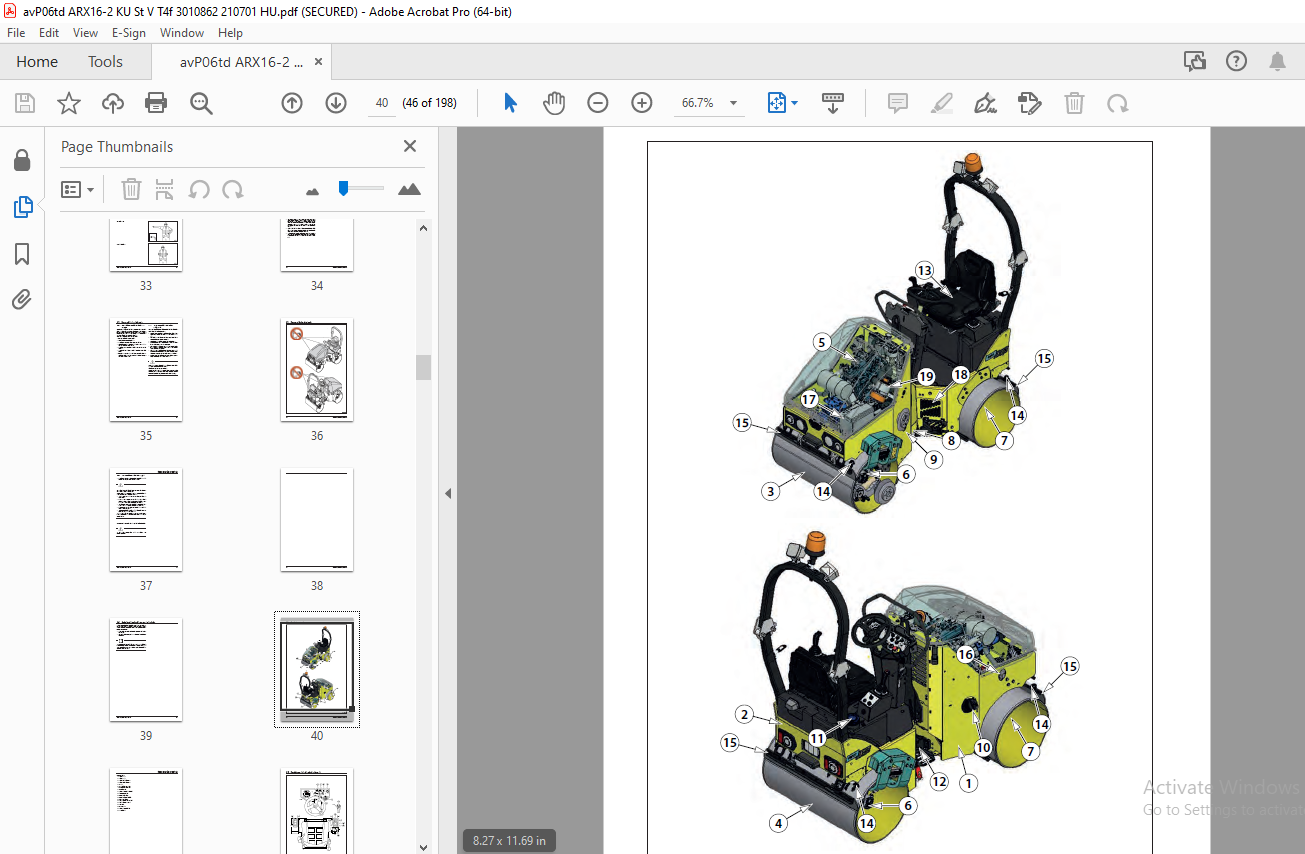The height and width of the screenshot is (854, 1305).
Task: Switch to the Home tab
Action: [x=37, y=62]
